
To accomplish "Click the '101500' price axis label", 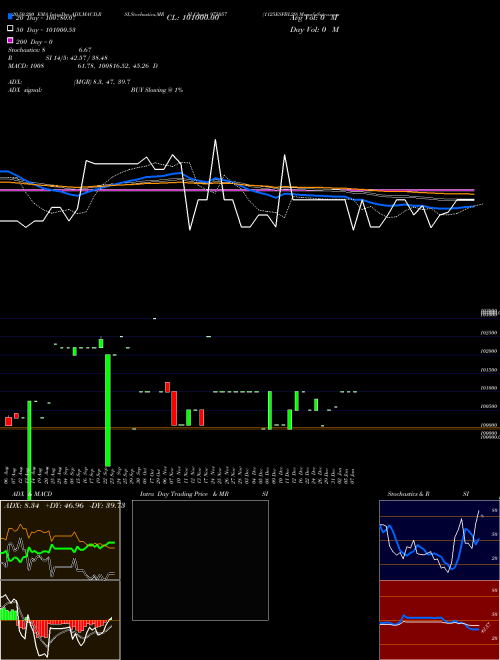I will pos(489,370).
